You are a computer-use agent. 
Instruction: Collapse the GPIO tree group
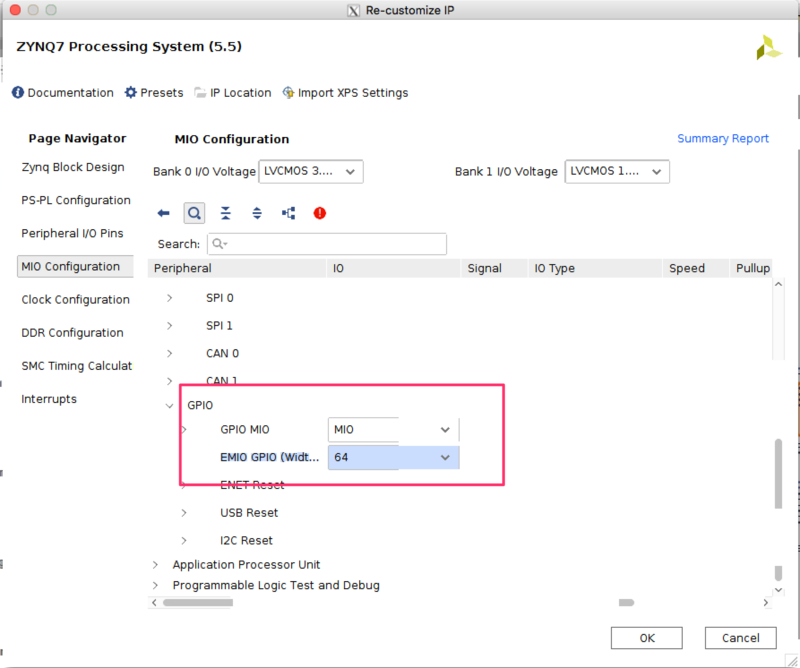169,406
